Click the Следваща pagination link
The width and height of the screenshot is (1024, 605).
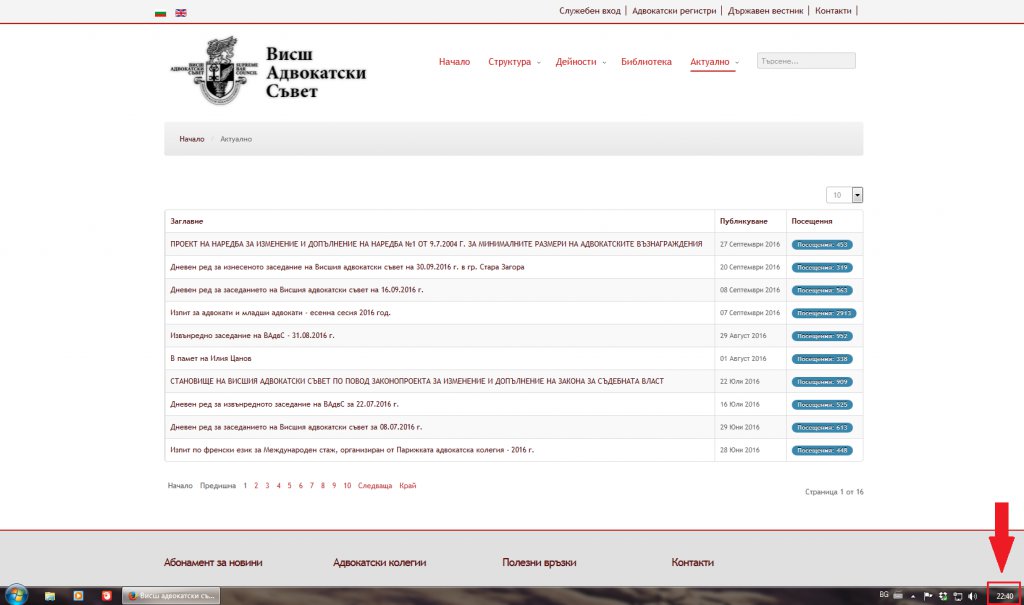pos(375,486)
